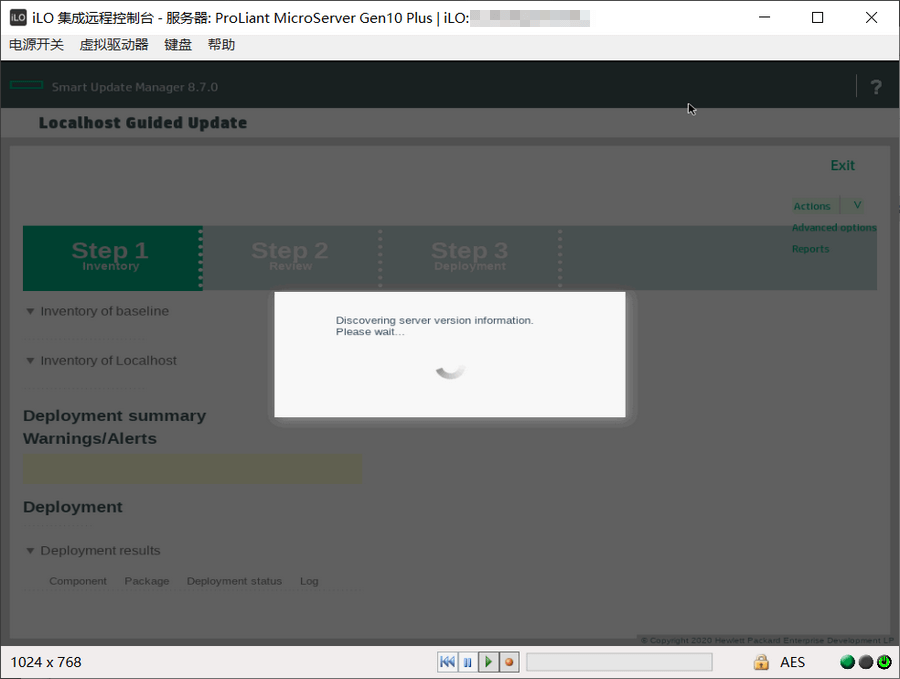Image resolution: width=900 pixels, height=679 pixels.
Task: Open the 键盘 keyboard menu
Action: [x=178, y=45]
